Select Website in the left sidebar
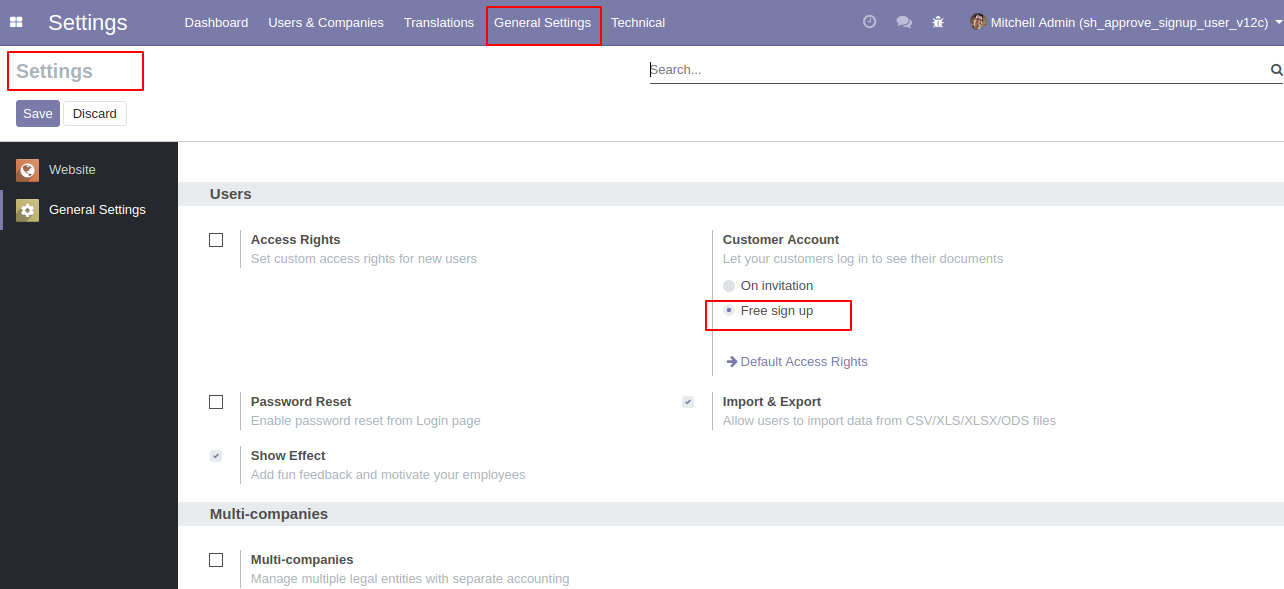 point(89,170)
